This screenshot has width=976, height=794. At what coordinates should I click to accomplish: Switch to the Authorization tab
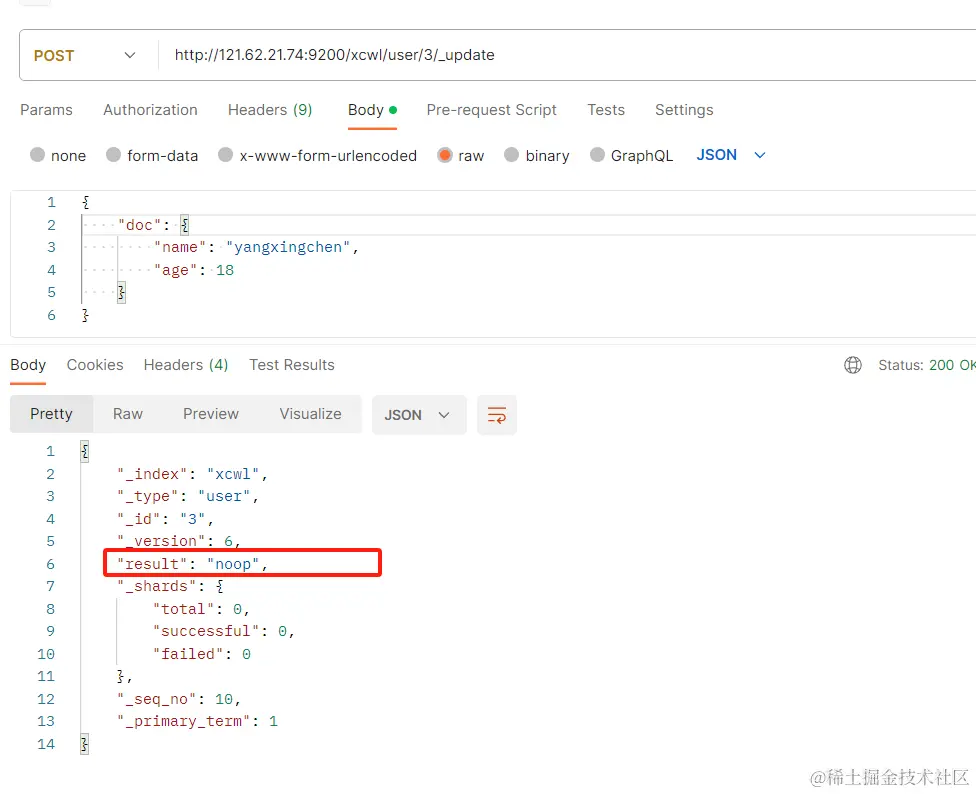point(150,110)
